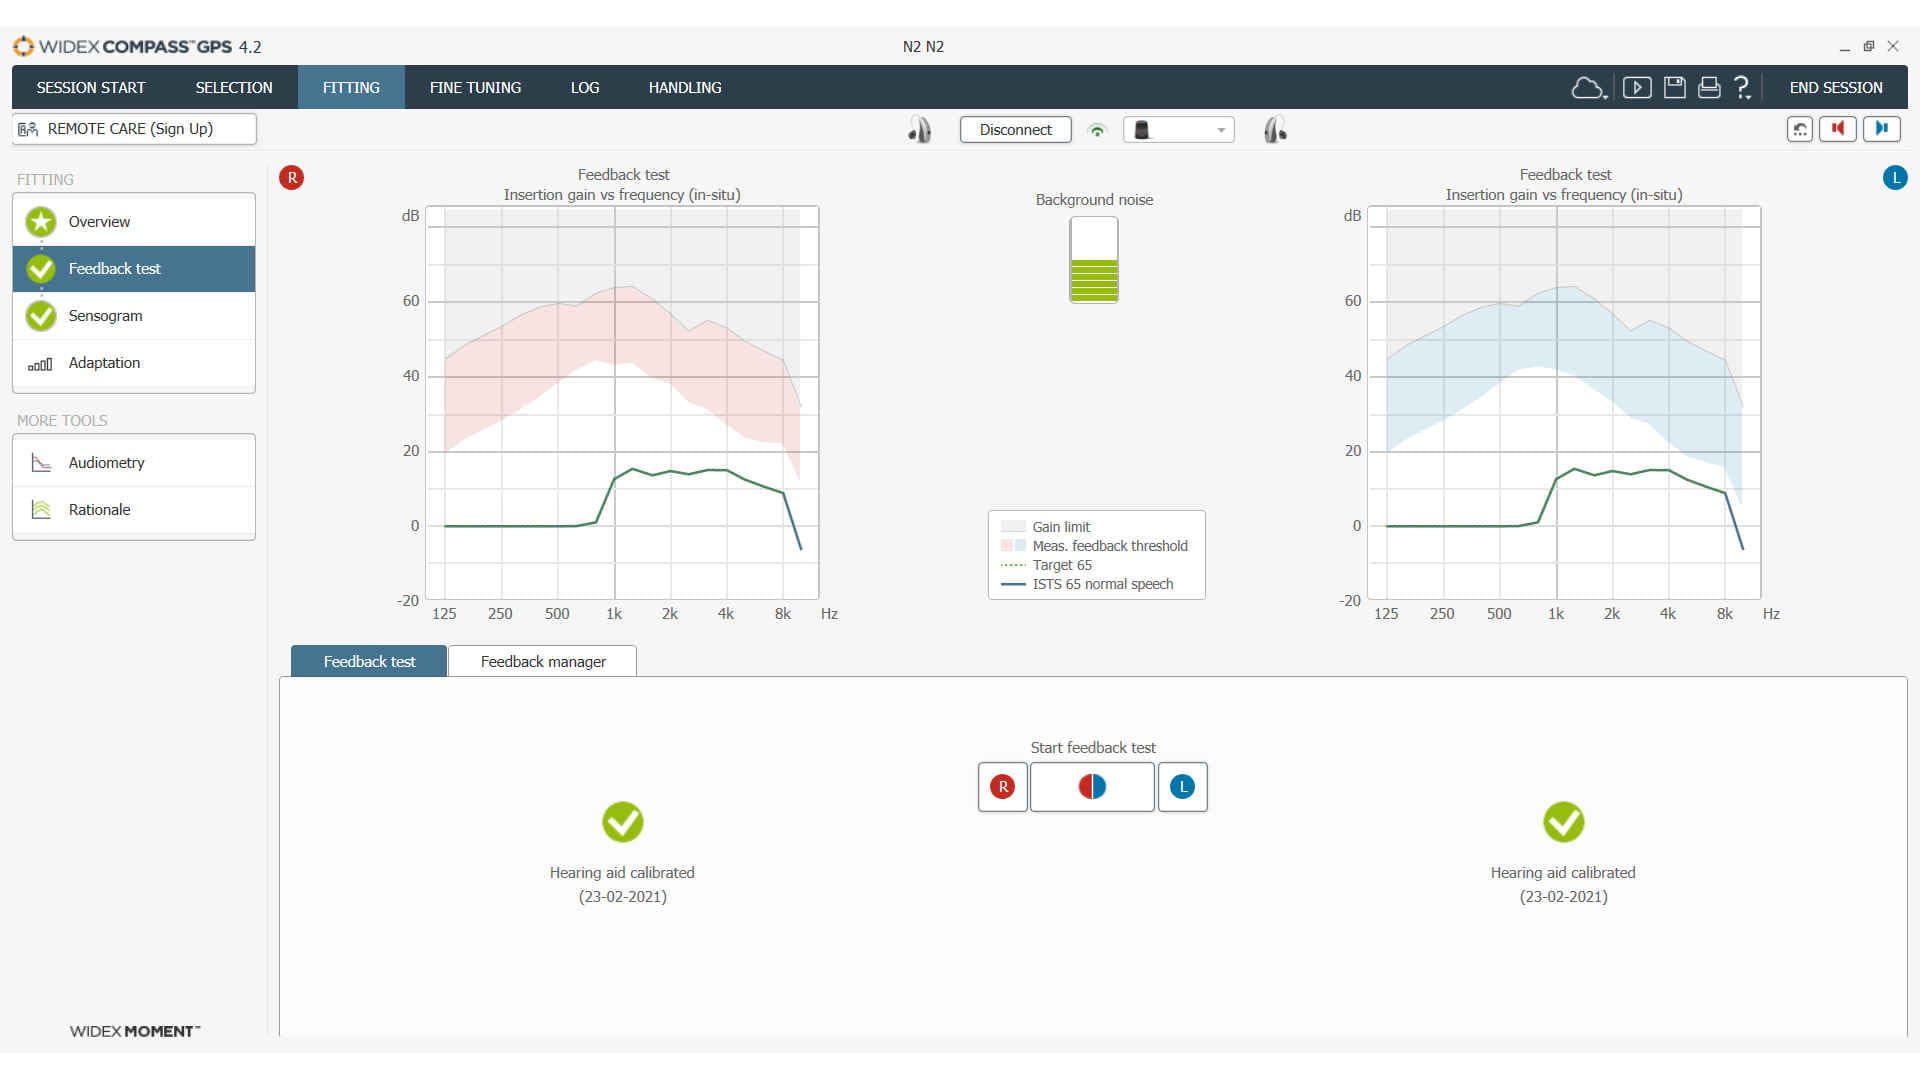Select the Audiometry tool

(x=106, y=462)
